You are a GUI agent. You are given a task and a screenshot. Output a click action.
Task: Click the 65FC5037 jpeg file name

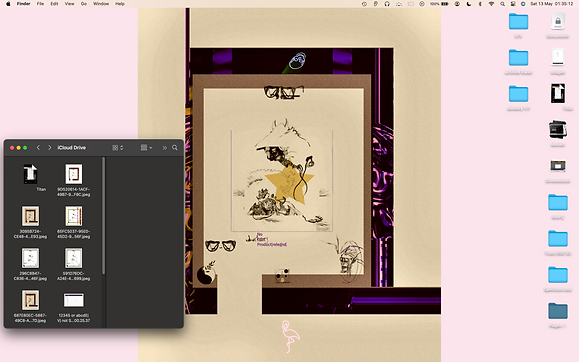pos(73,234)
